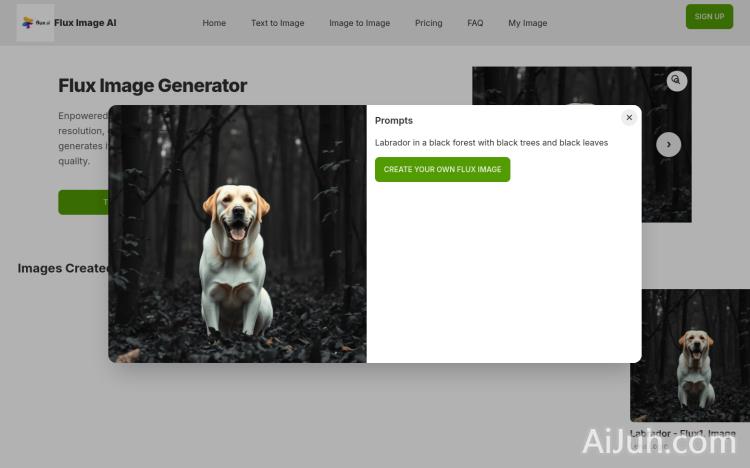Click the Prompts heading in the popup
The height and width of the screenshot is (468, 750).
(x=393, y=121)
